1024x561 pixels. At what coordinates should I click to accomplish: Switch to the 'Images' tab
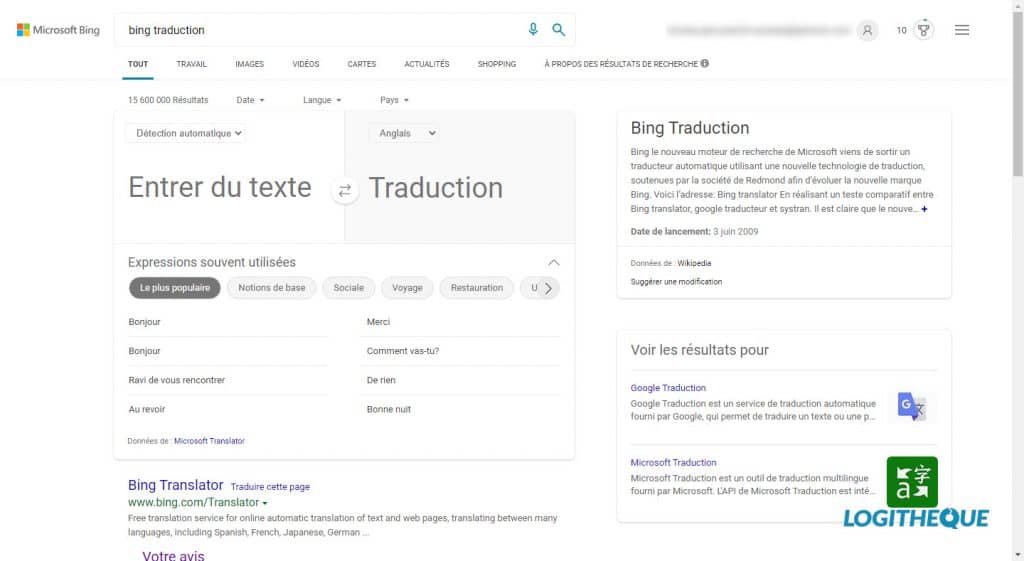tap(249, 64)
